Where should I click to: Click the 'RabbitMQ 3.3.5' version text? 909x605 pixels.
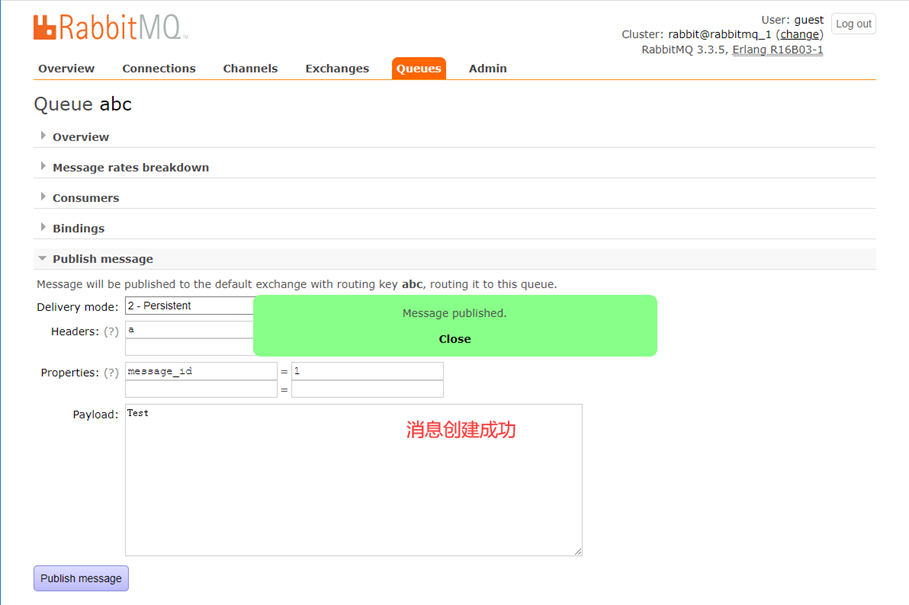coord(683,50)
